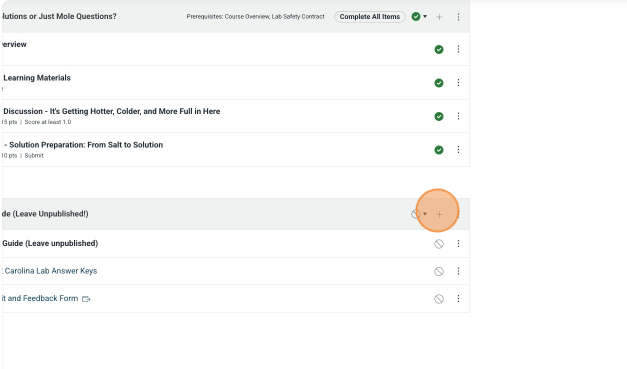Open kebab menu for Overview item
This screenshot has width=627, height=369.
(458, 49)
